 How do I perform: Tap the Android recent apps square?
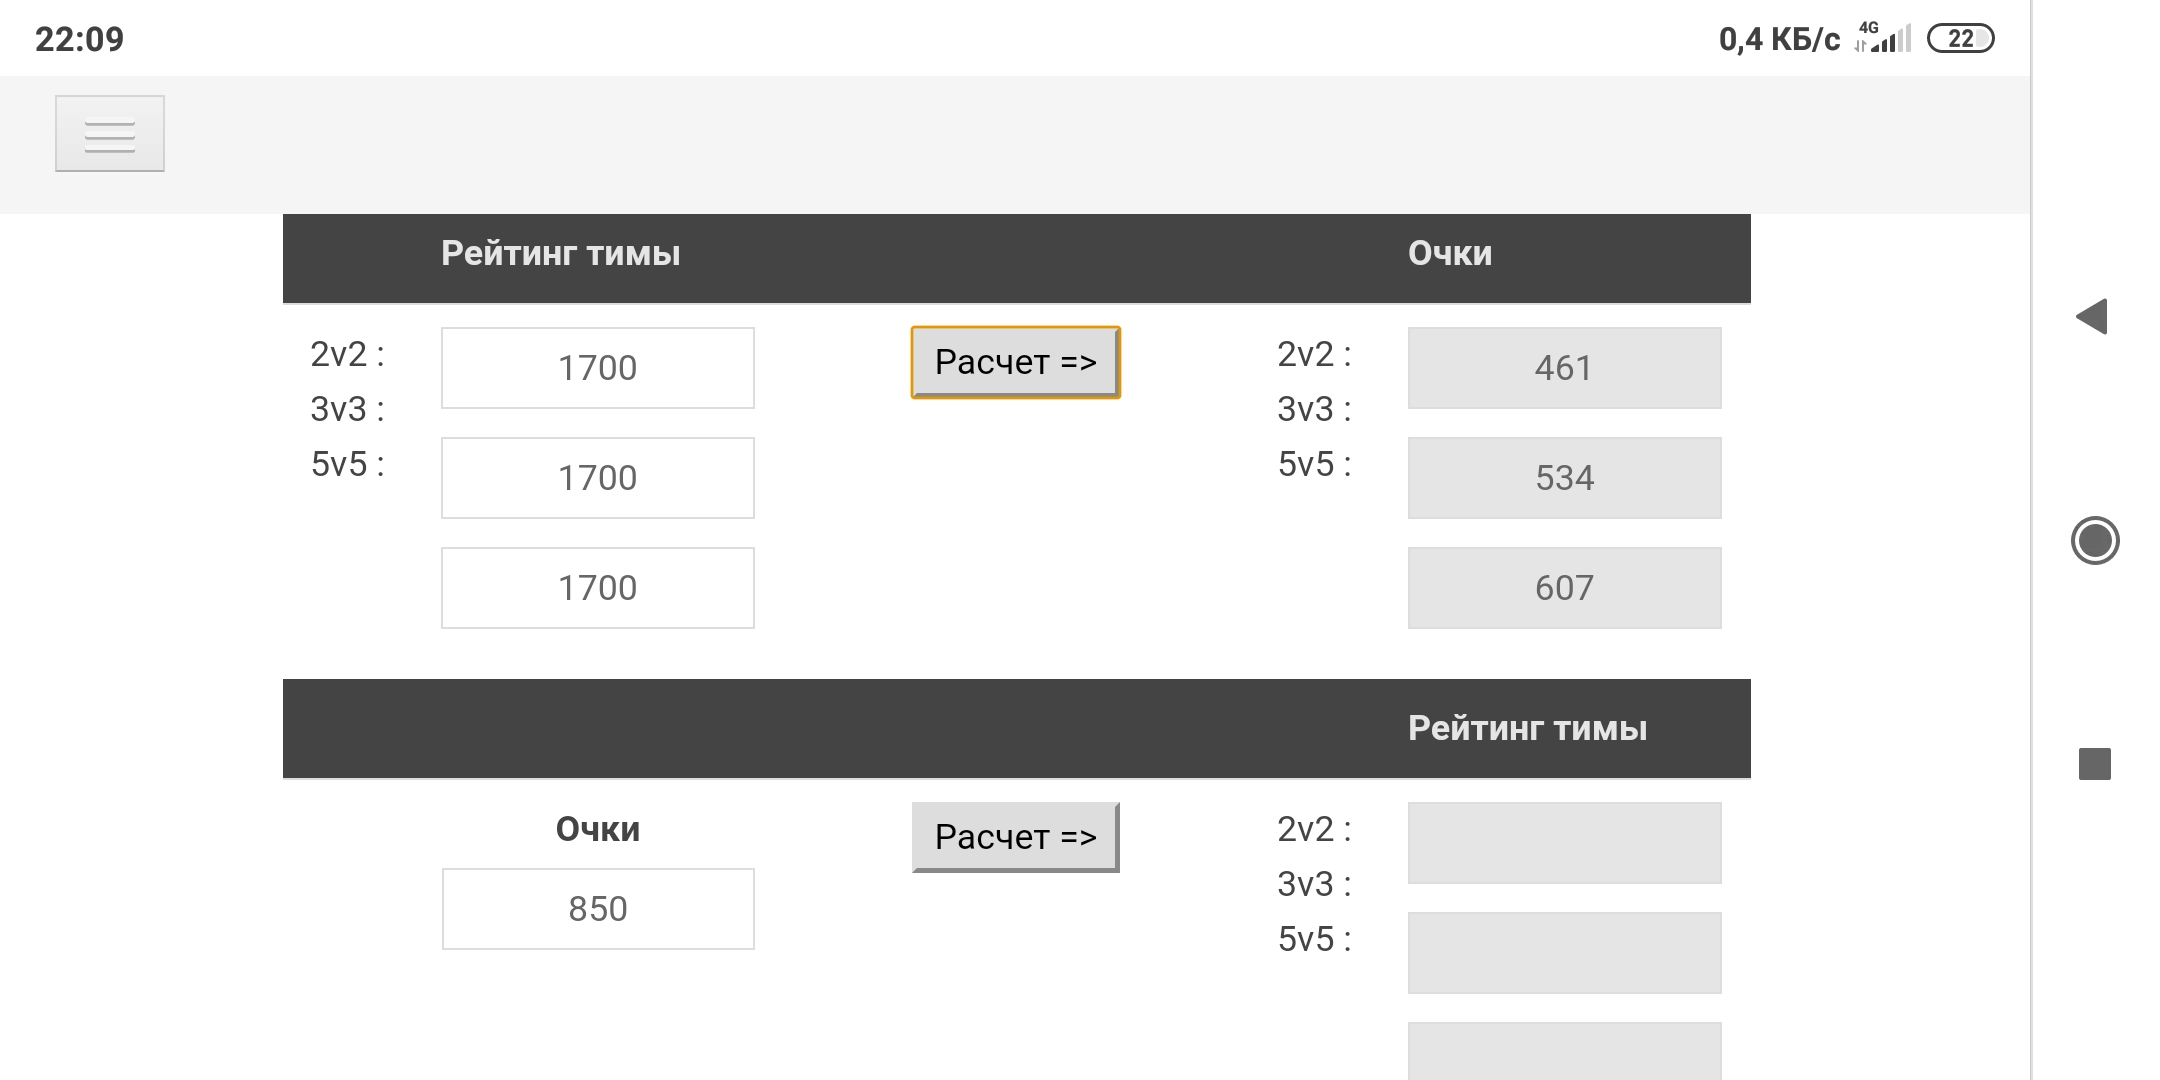2094,764
